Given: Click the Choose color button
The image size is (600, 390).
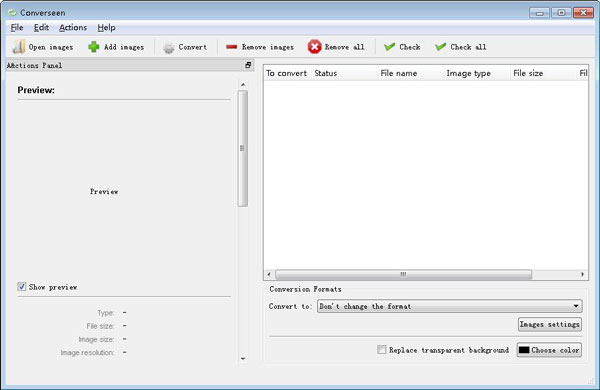Looking at the screenshot, I should 549,350.
